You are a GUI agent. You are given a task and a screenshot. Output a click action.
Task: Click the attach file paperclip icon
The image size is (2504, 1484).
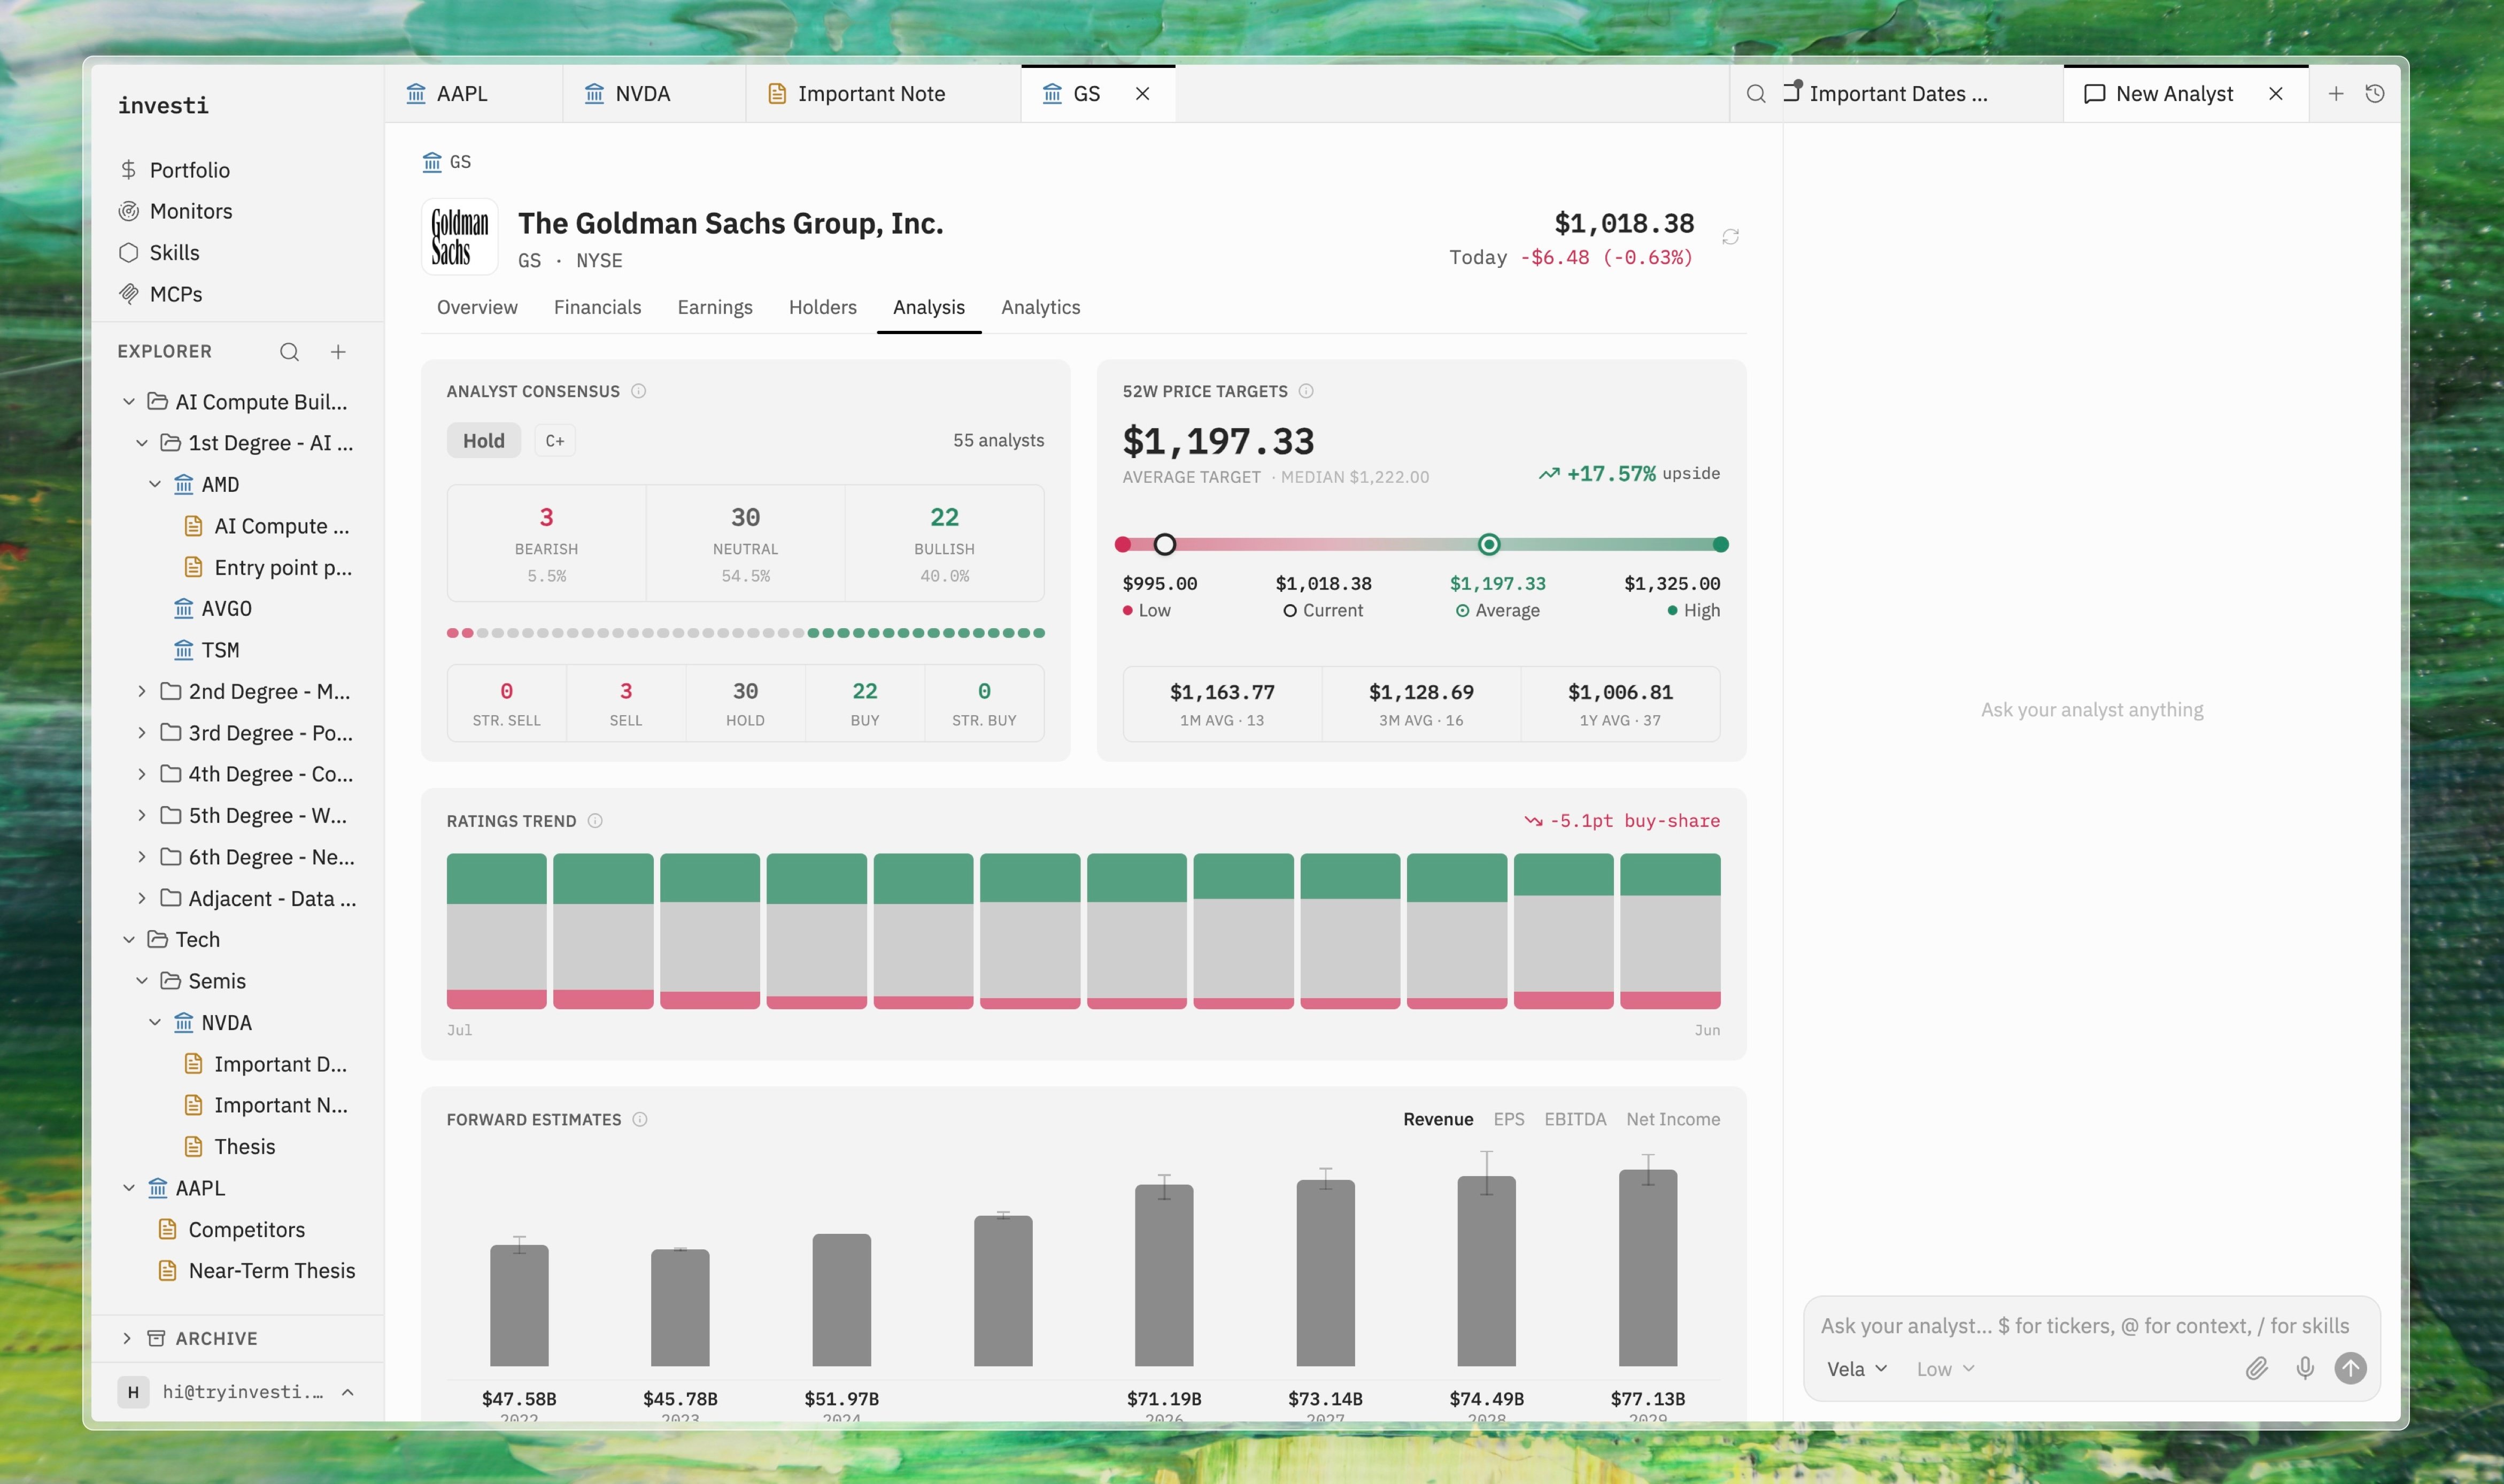[2256, 1369]
